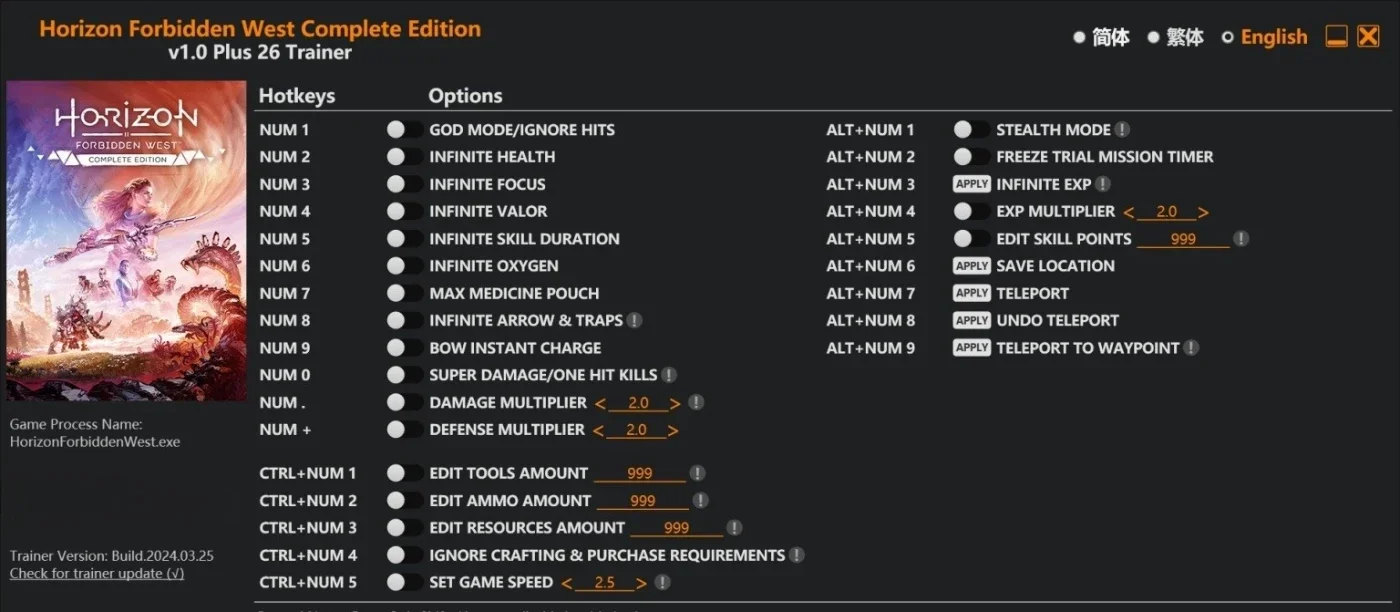Click the info icon beside Infinite Arrow & Traps
The image size is (1400, 612).
[x=634, y=321]
